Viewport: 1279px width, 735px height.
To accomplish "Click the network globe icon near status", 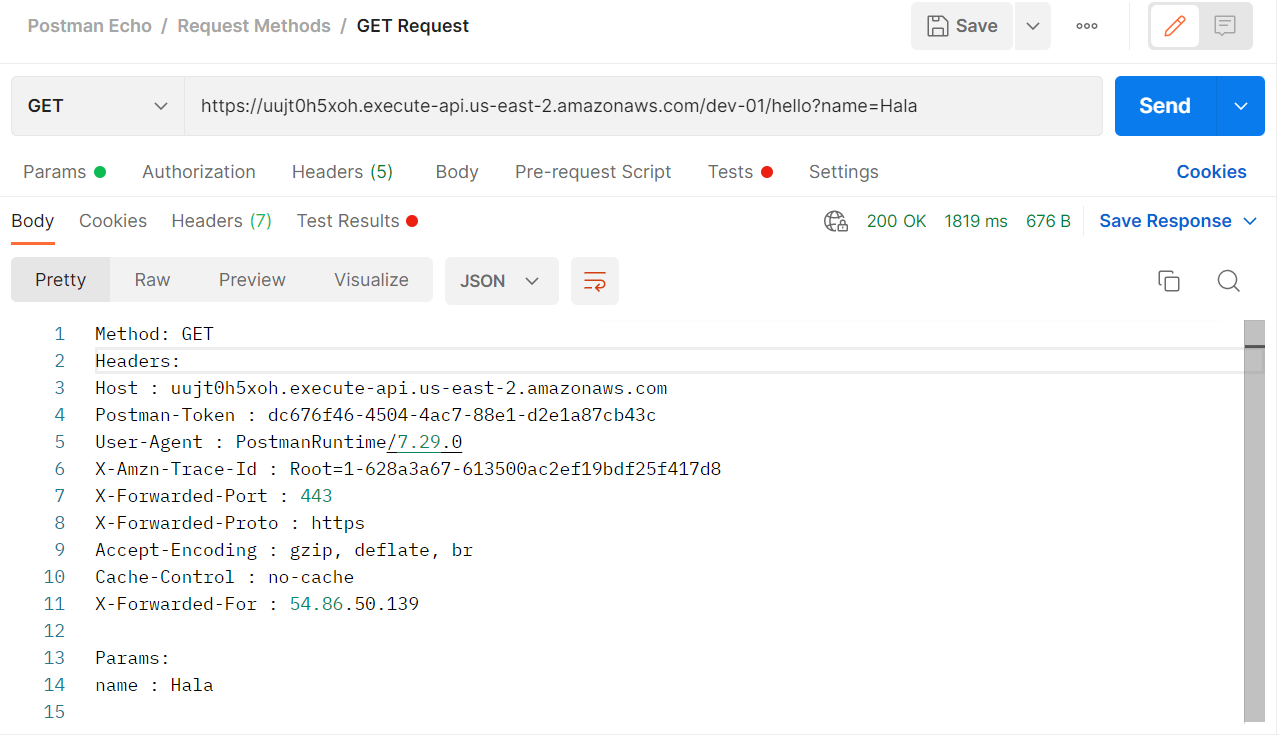I will (x=836, y=221).
